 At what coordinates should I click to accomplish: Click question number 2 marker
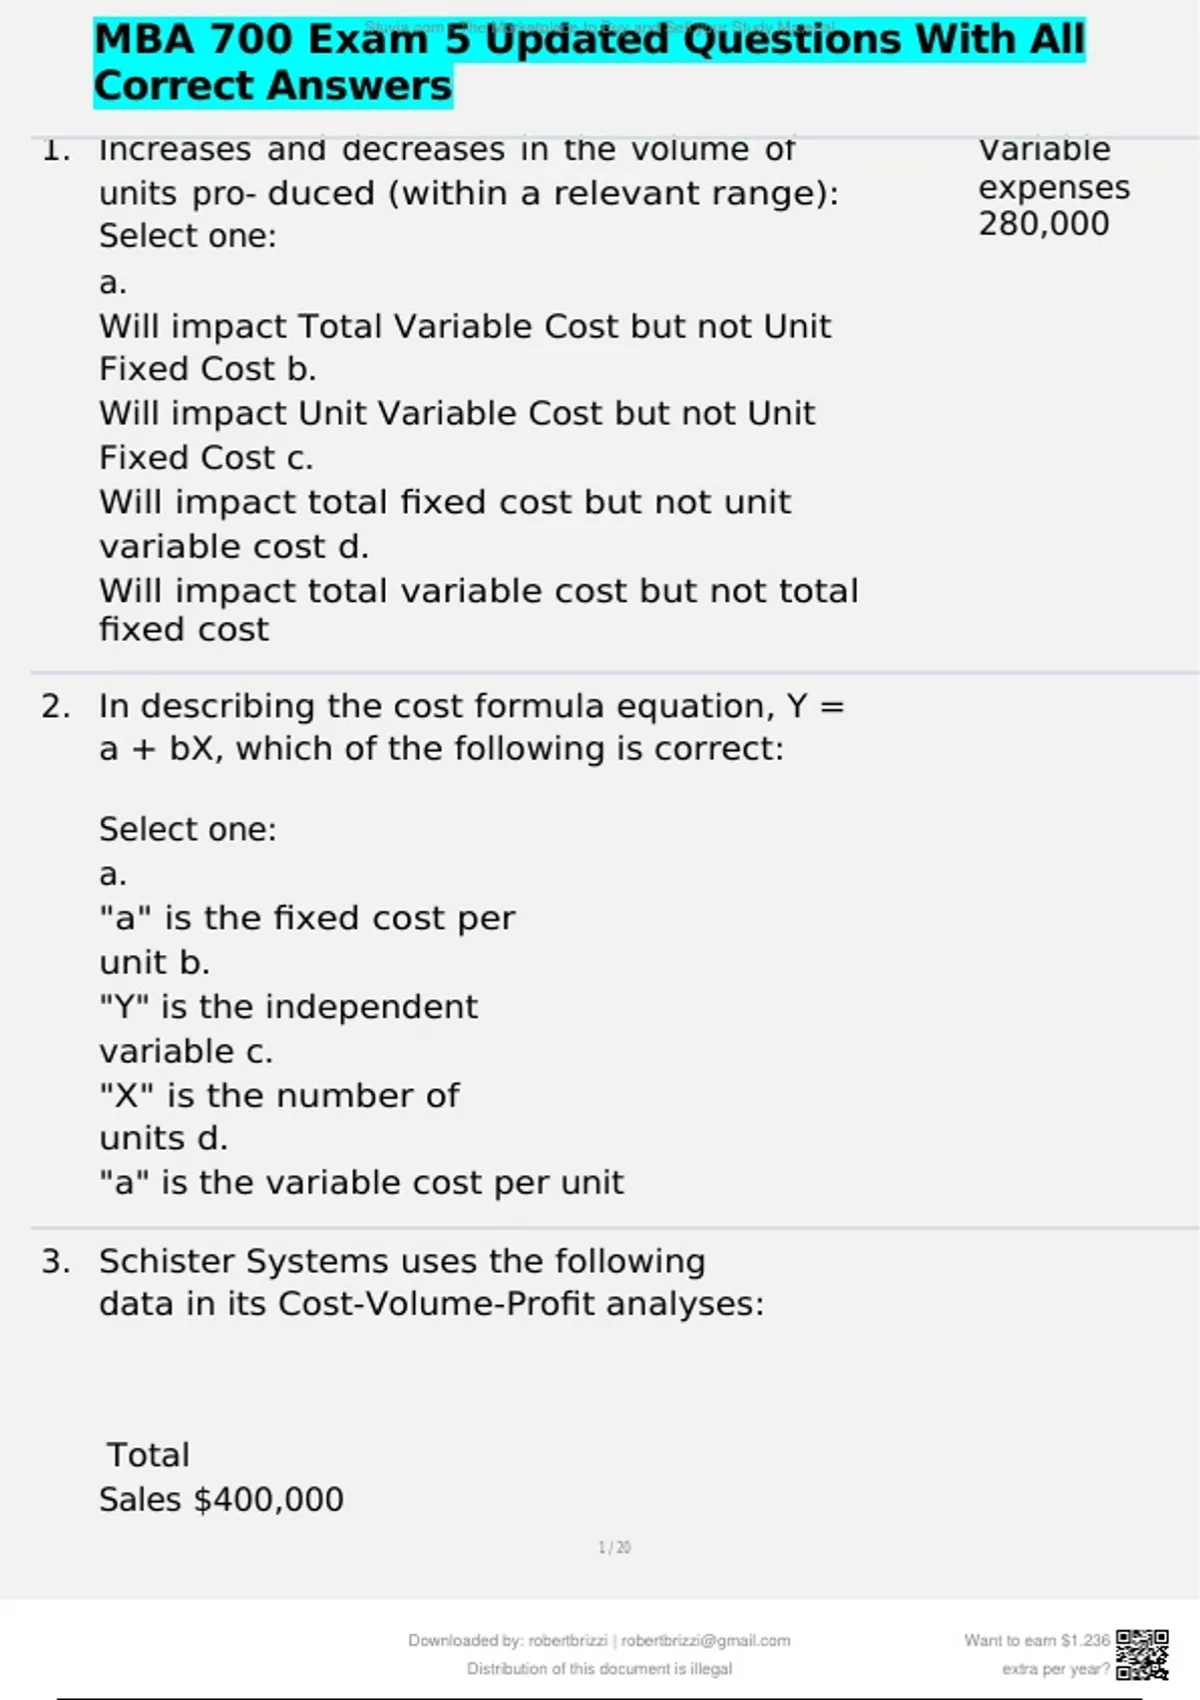(56, 707)
